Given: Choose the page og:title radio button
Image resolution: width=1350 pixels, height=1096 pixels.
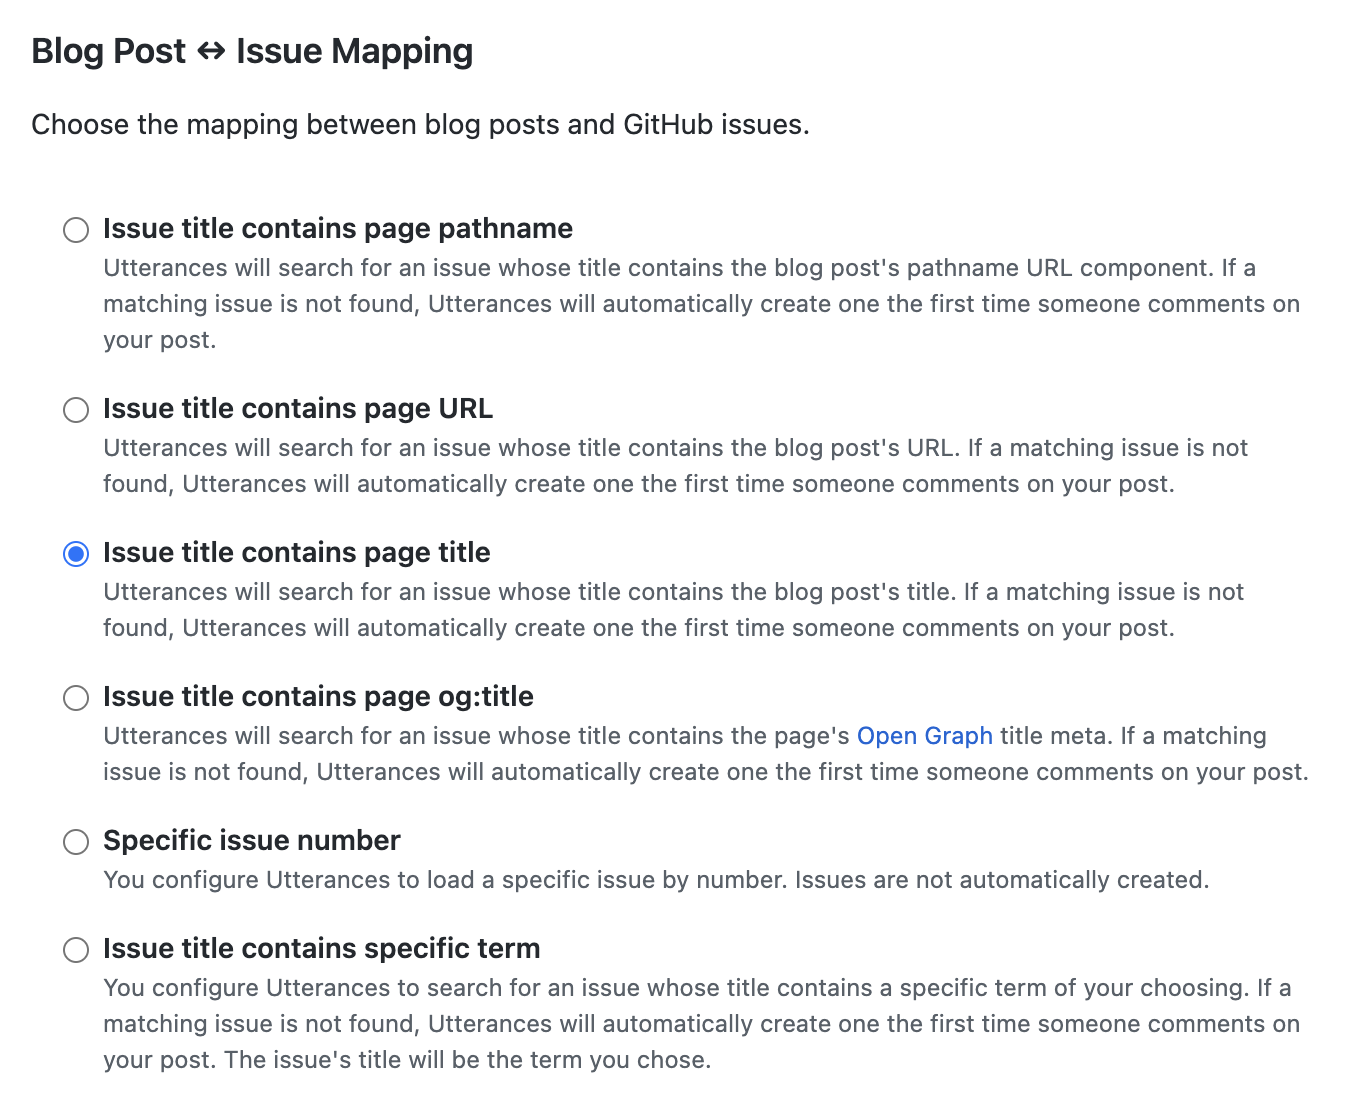Looking at the screenshot, I should pos(76,698).
